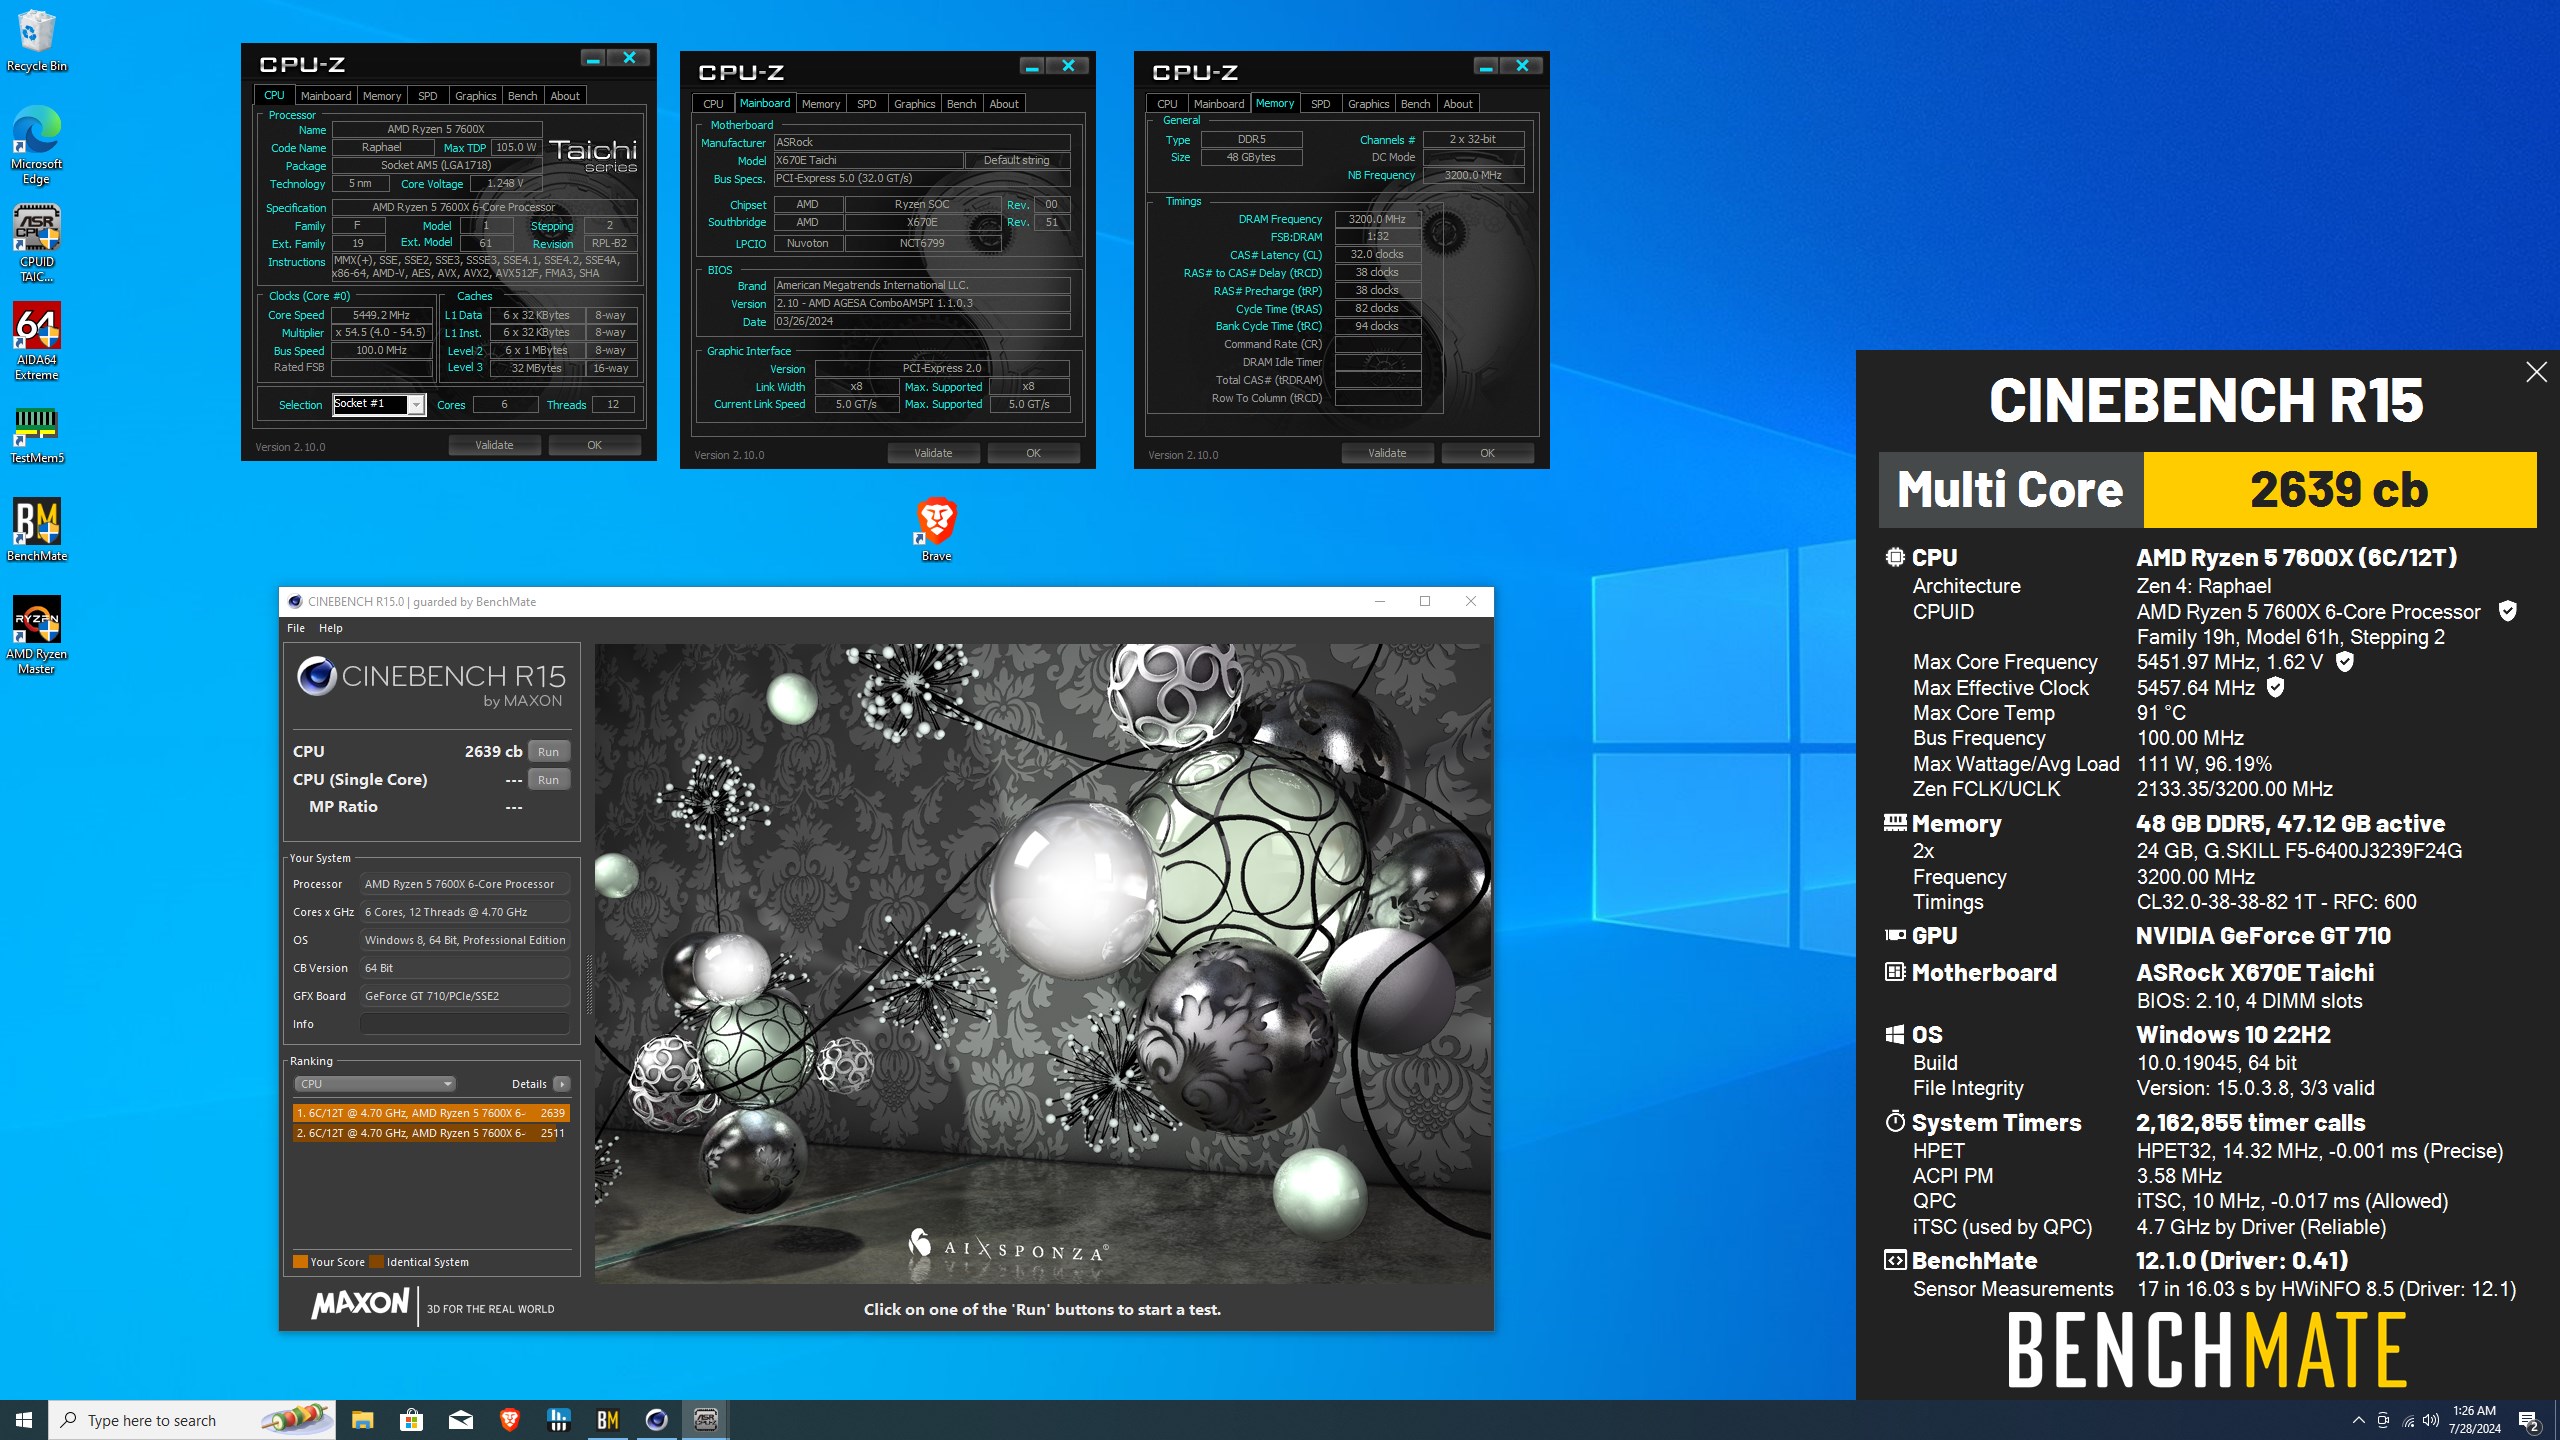
Task: Open the About tab in the third CPU-Z window
Action: (1458, 104)
